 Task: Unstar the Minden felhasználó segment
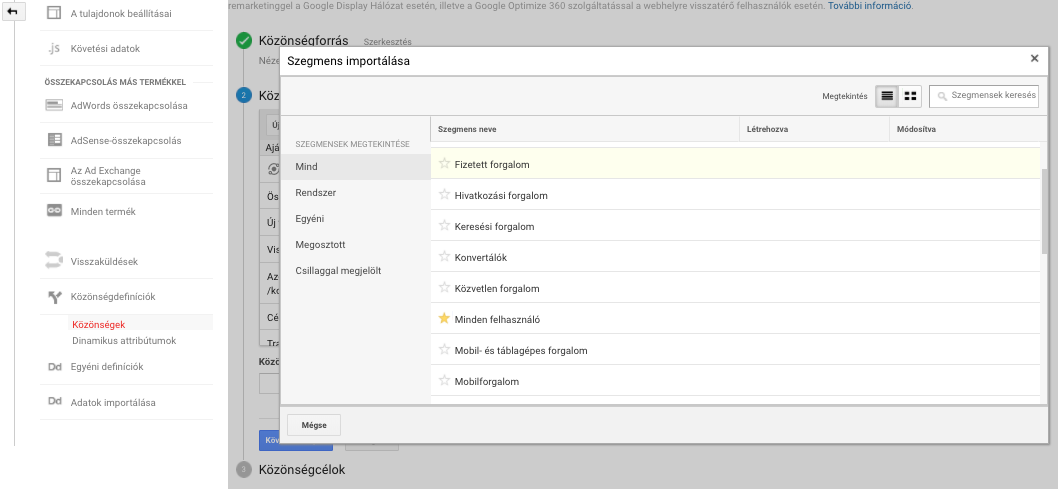click(x=445, y=319)
